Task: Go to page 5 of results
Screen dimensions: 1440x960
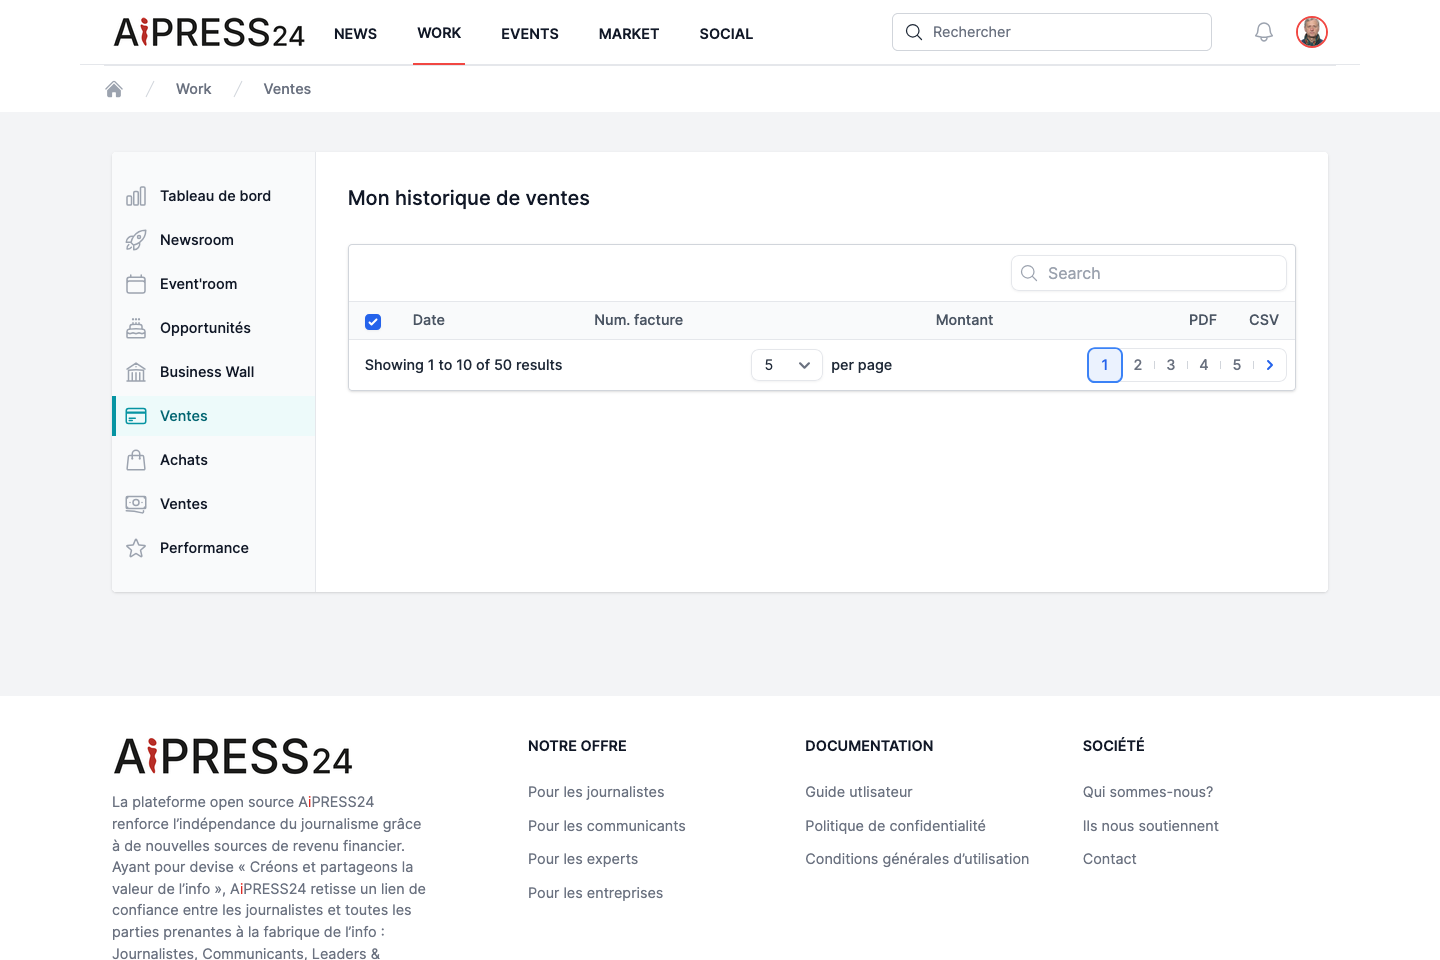Action: tap(1237, 365)
